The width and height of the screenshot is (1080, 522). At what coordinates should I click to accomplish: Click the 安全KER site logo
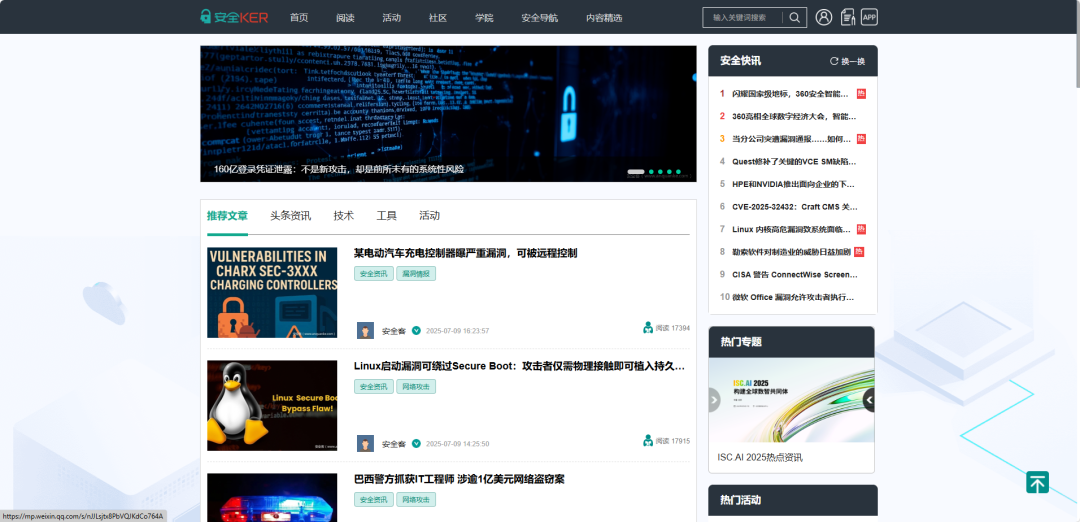click(x=234, y=17)
